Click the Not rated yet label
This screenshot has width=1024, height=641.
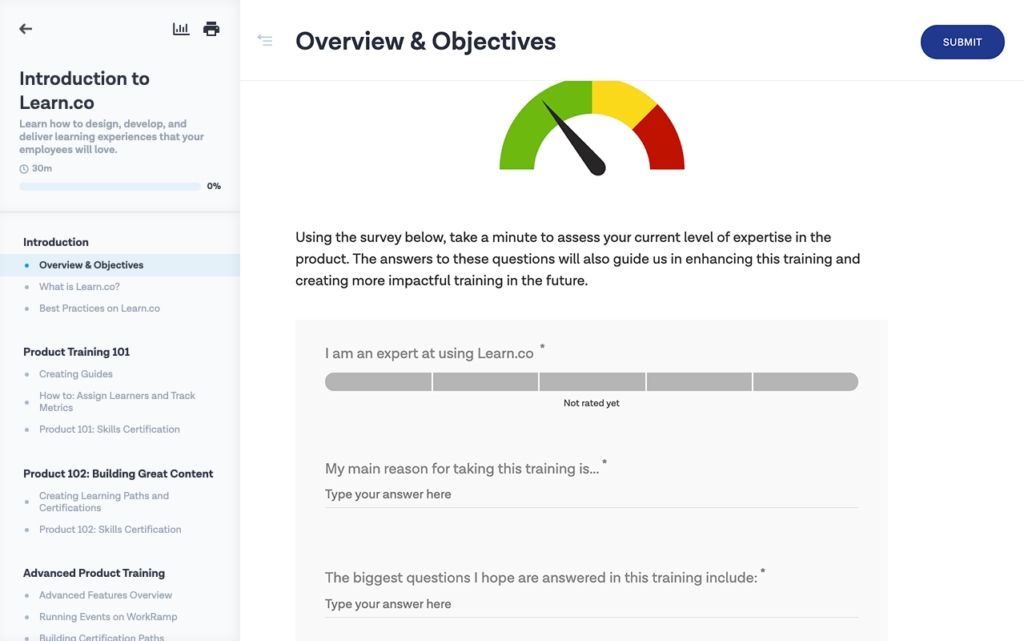point(591,403)
